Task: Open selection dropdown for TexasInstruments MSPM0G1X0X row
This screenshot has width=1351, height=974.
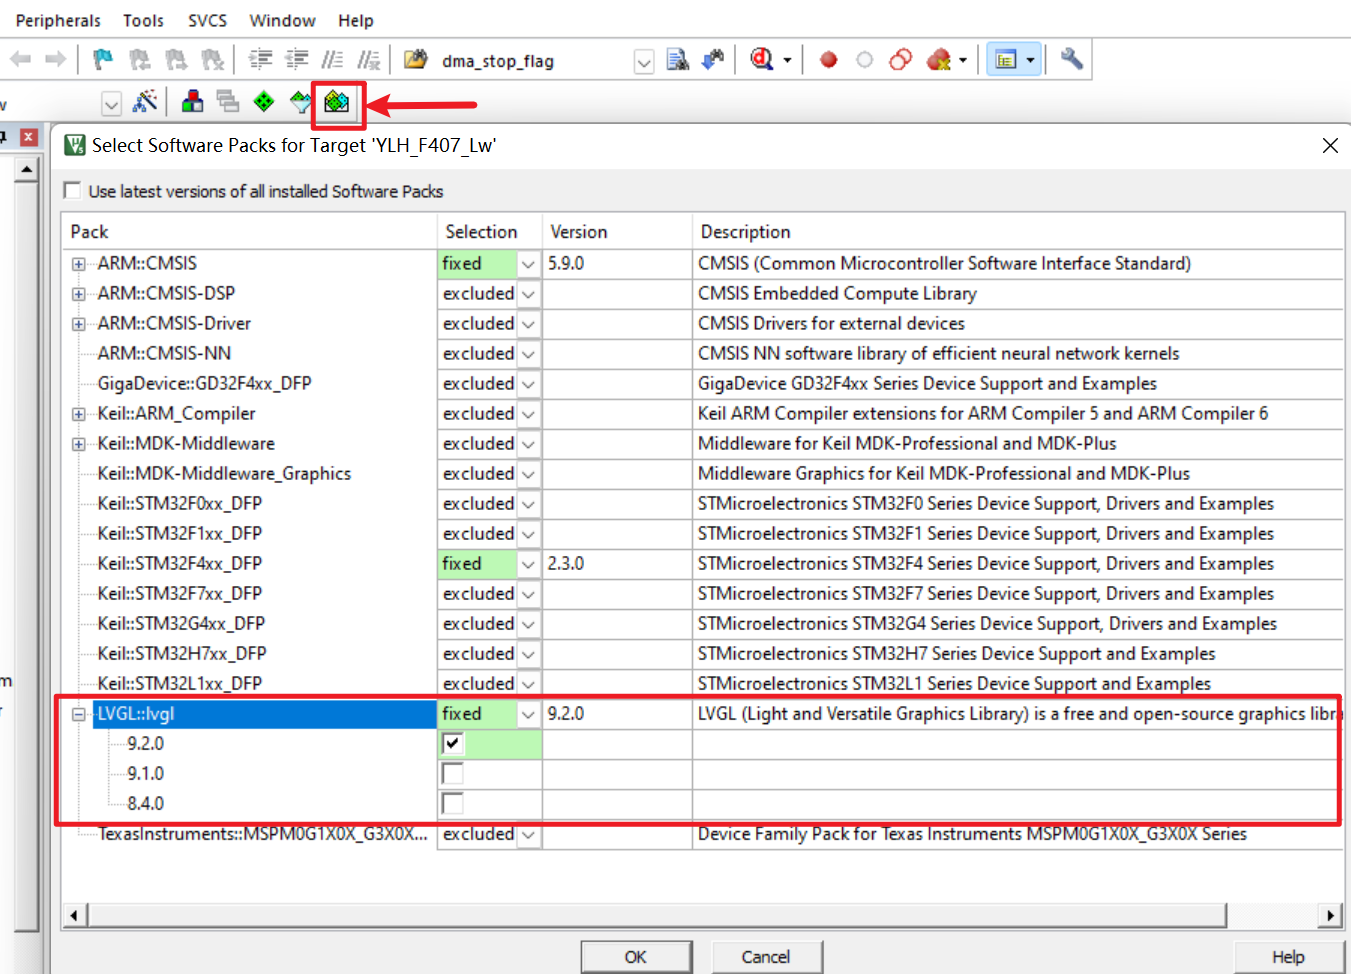Action: (x=528, y=834)
